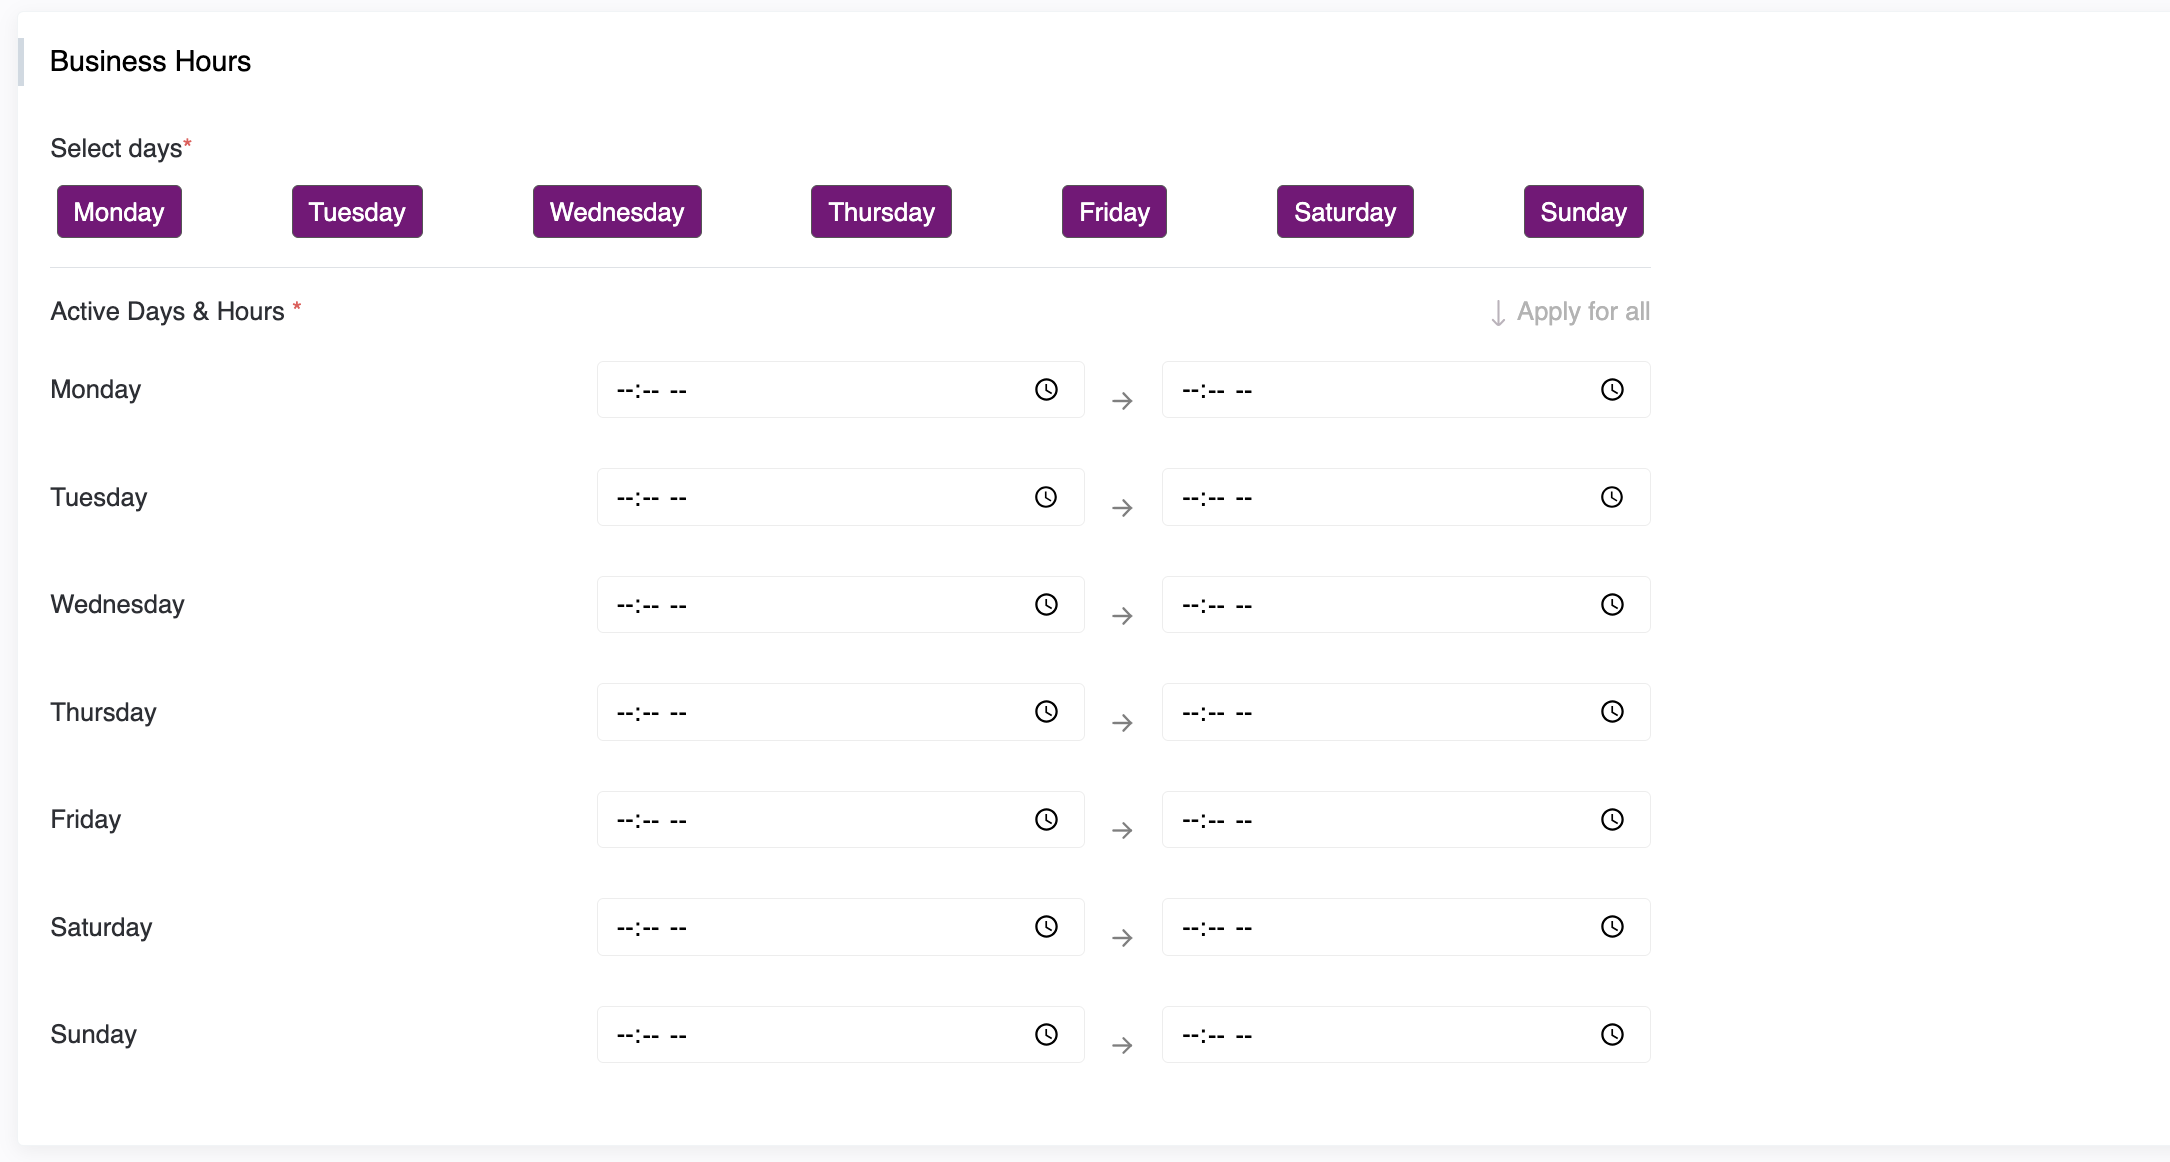The height and width of the screenshot is (1162, 2170).
Task: Click the clock icon in Monday's start time field
Action: click(1046, 390)
